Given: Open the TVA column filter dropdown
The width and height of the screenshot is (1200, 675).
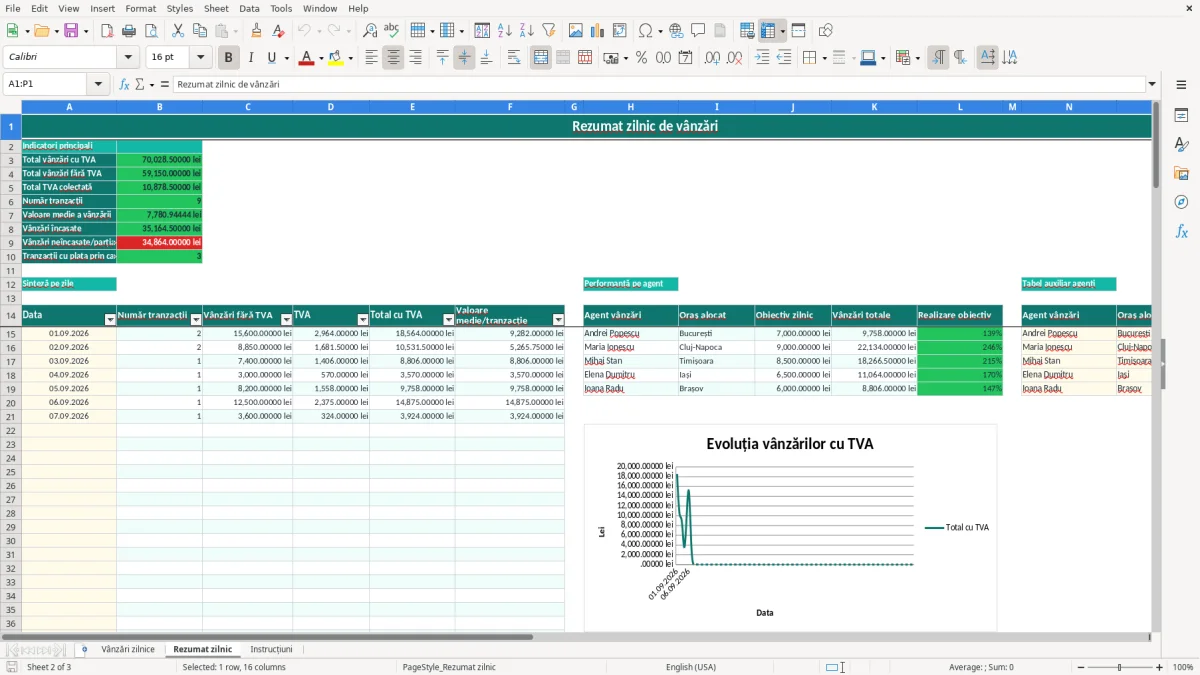Looking at the screenshot, I should (x=363, y=320).
